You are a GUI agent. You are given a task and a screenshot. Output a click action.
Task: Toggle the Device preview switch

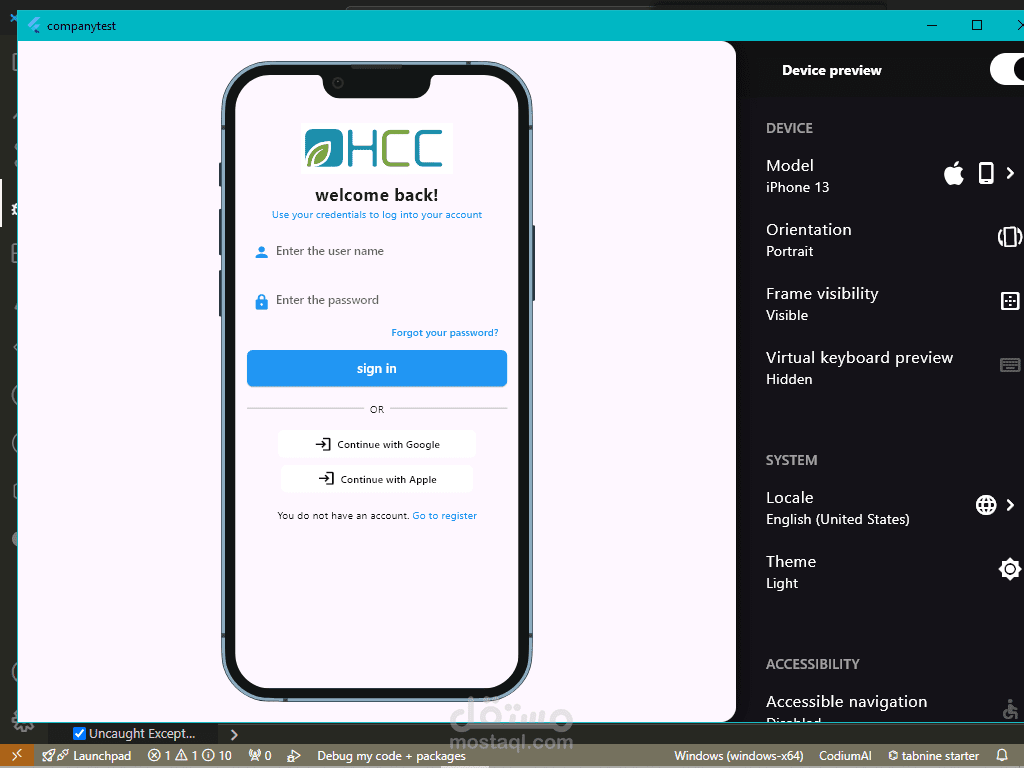[x=1008, y=69]
